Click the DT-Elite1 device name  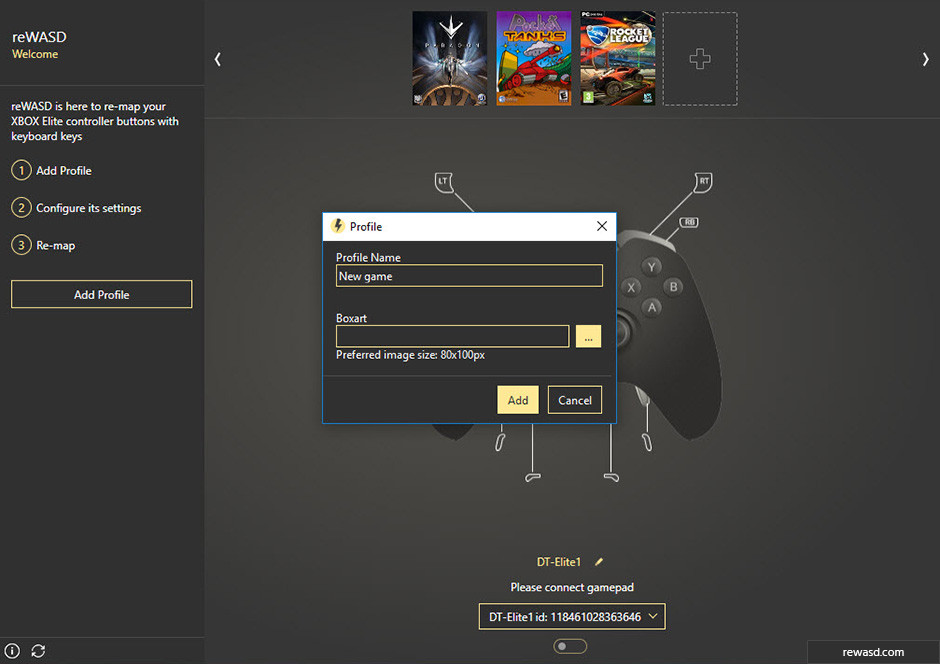(559, 562)
